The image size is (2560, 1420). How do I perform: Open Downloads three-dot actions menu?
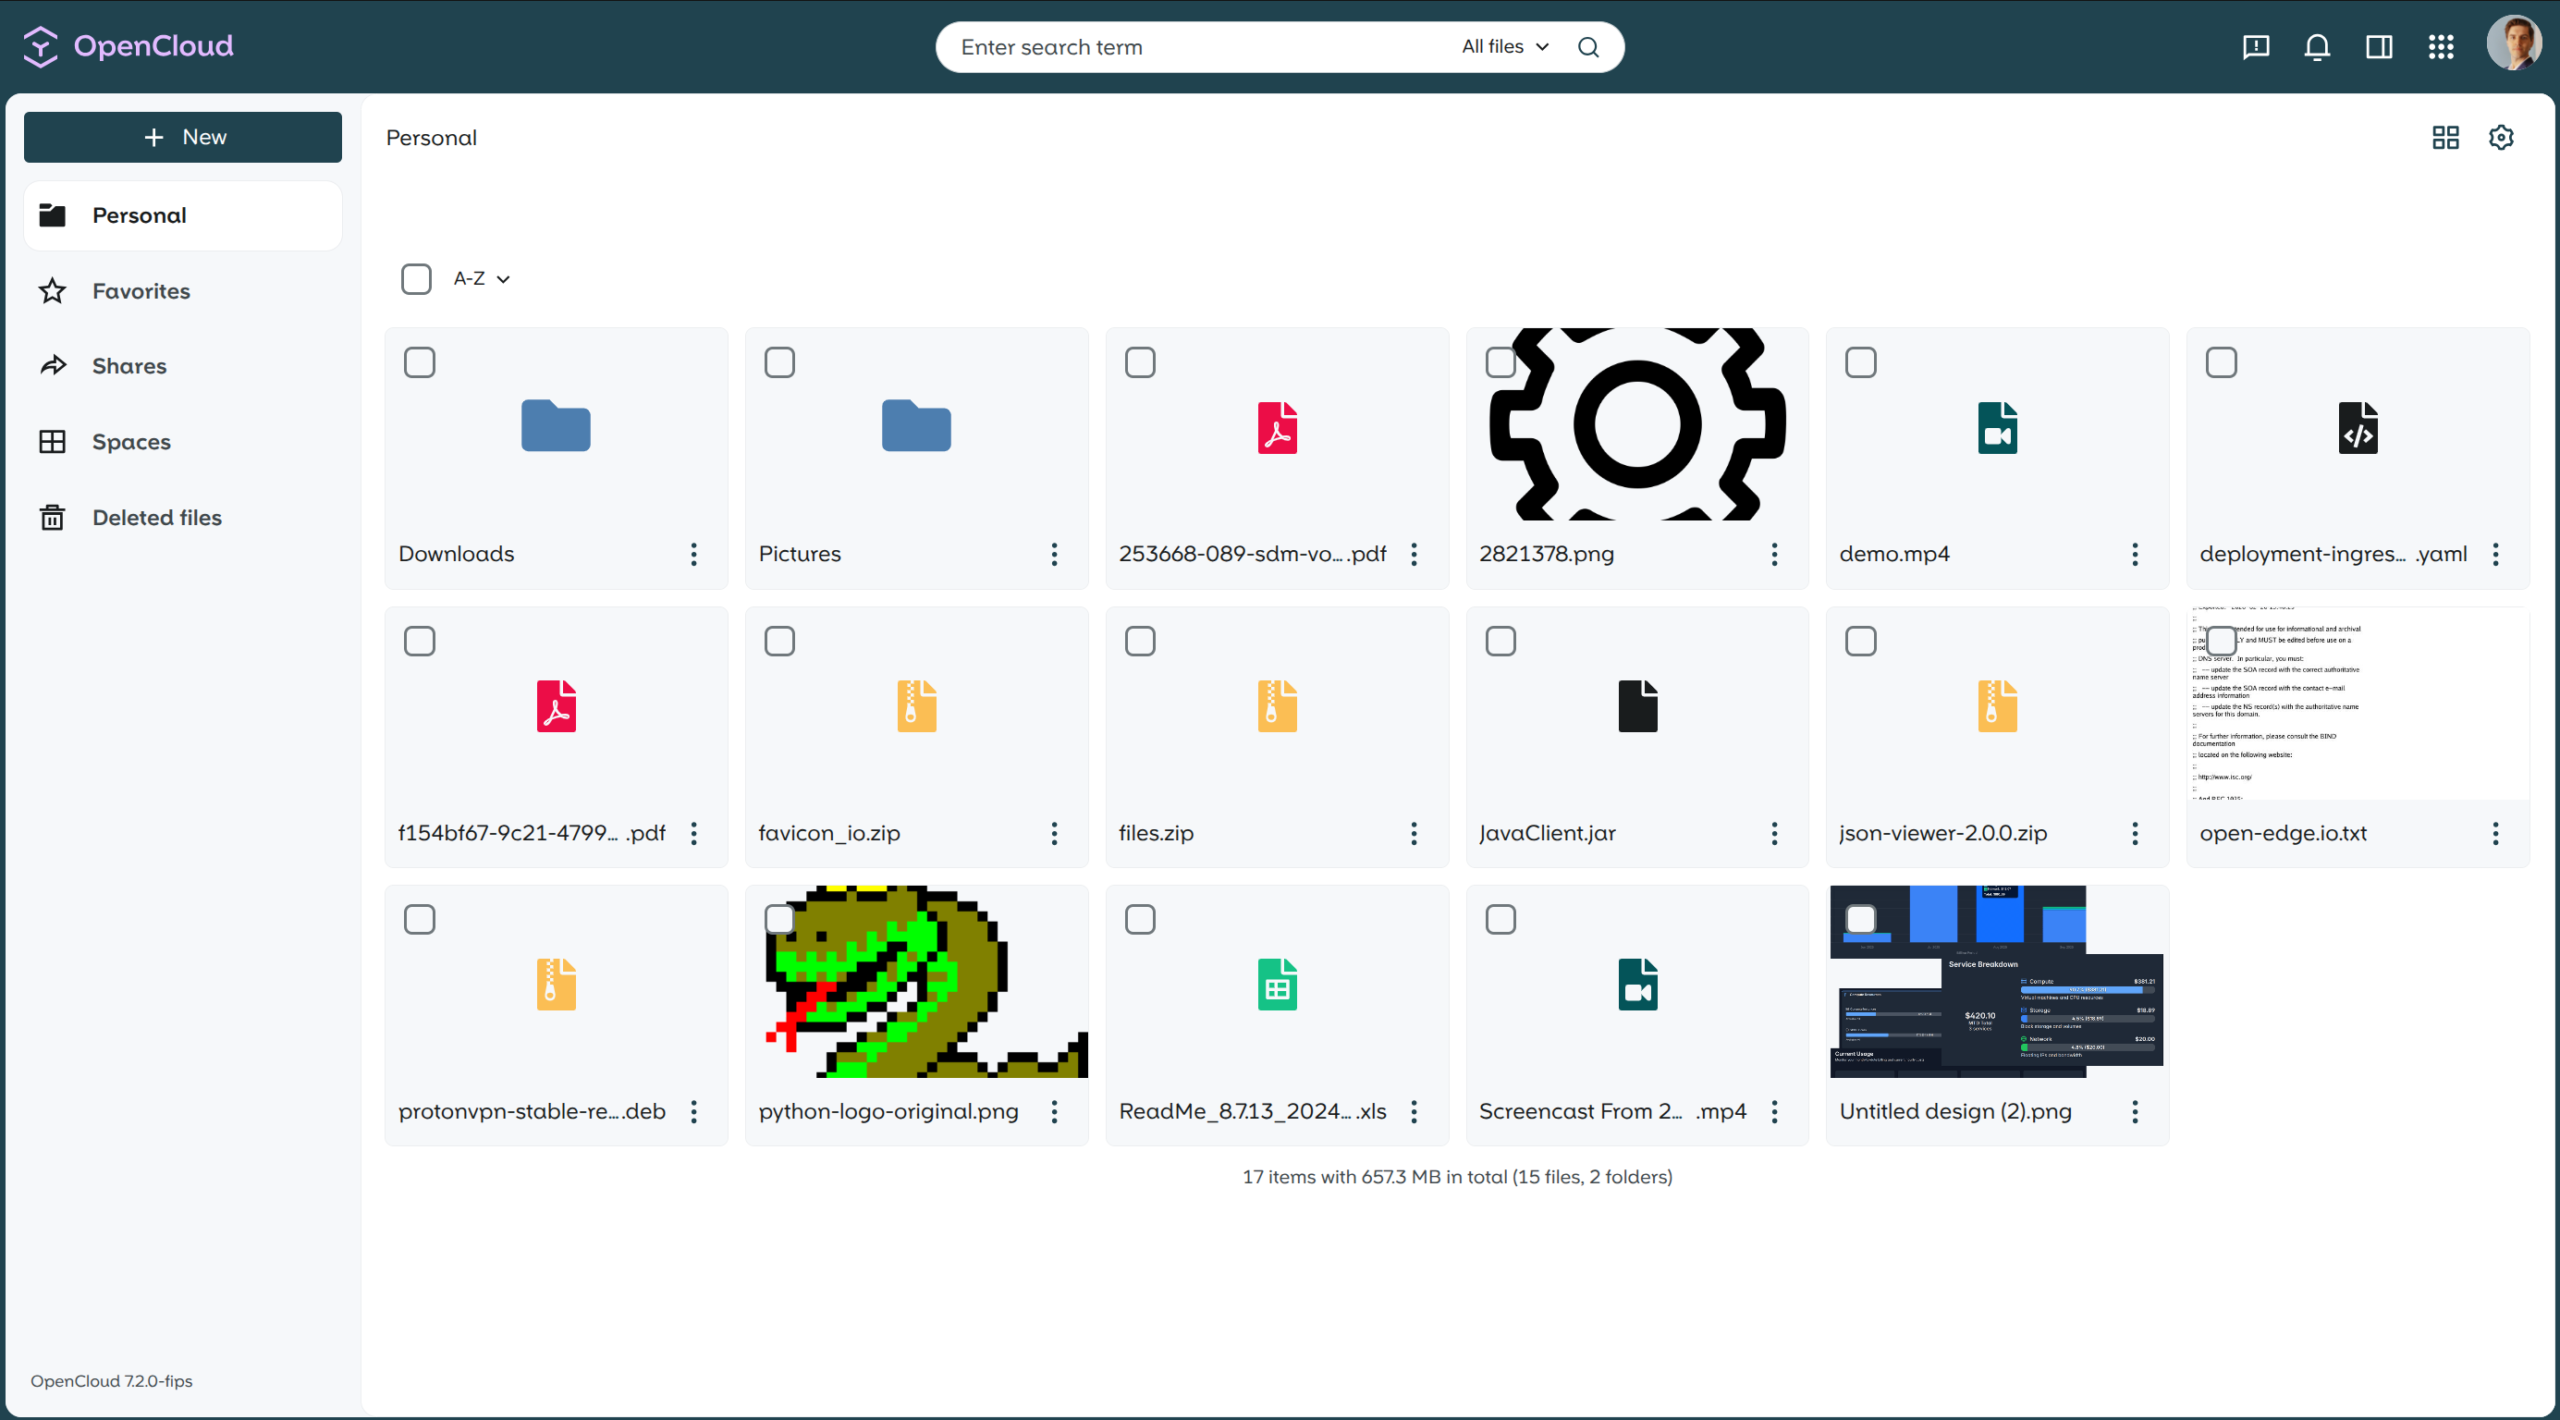coord(693,554)
